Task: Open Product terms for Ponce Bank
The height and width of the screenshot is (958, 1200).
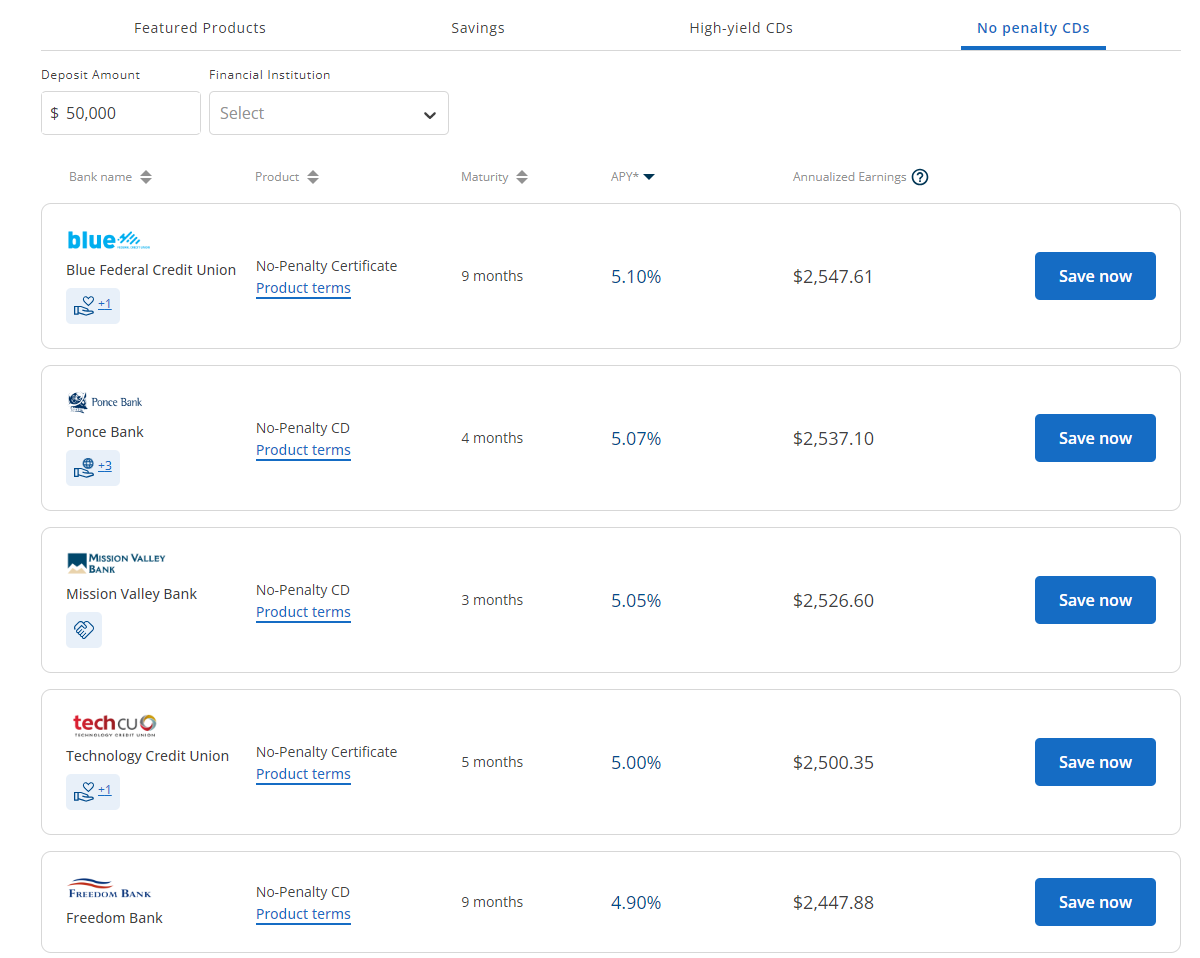Action: click(303, 450)
